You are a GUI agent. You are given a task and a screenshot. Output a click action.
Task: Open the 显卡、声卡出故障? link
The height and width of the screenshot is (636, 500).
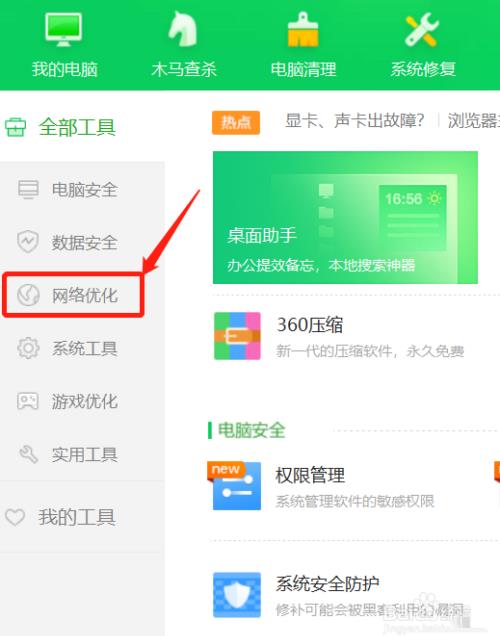click(x=355, y=120)
